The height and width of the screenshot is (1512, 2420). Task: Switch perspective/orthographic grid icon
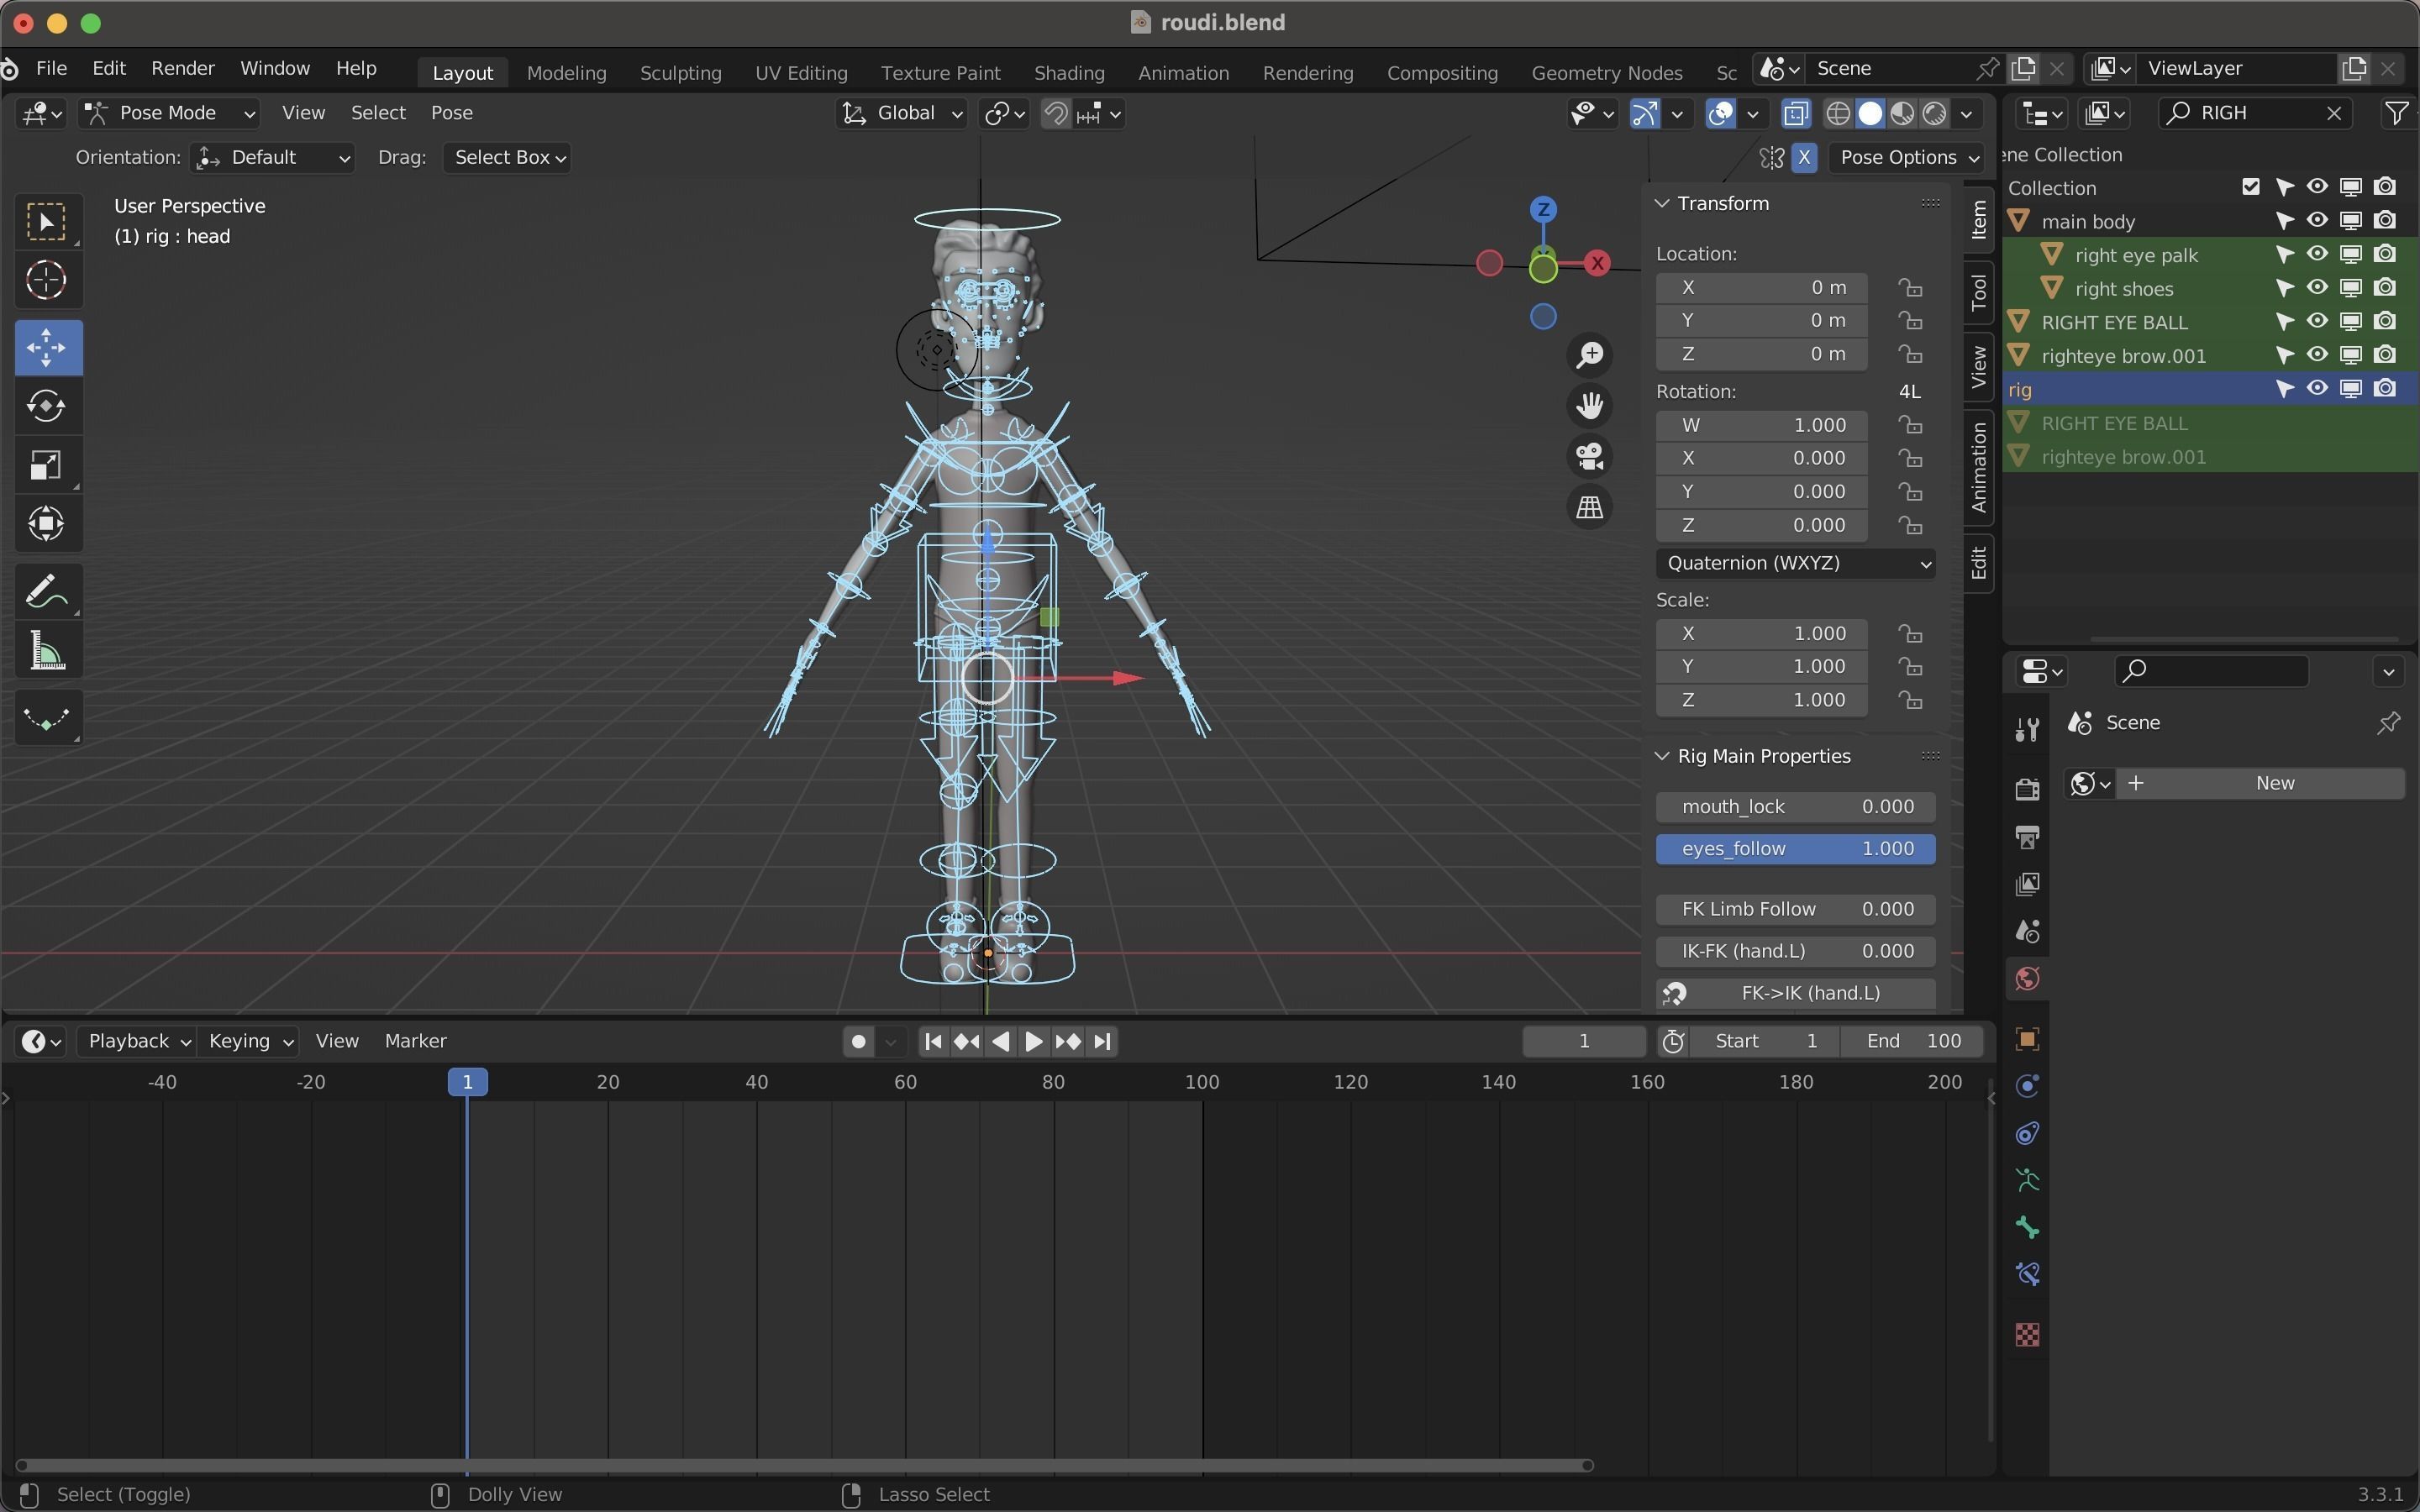(x=1589, y=508)
